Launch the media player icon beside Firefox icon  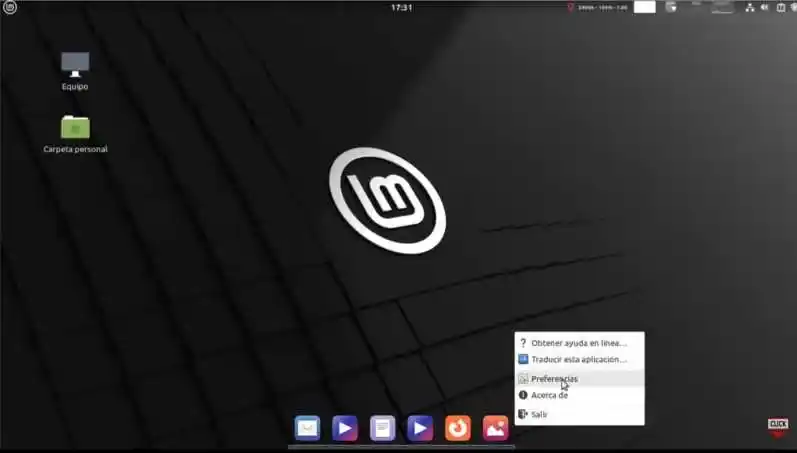pos(420,428)
